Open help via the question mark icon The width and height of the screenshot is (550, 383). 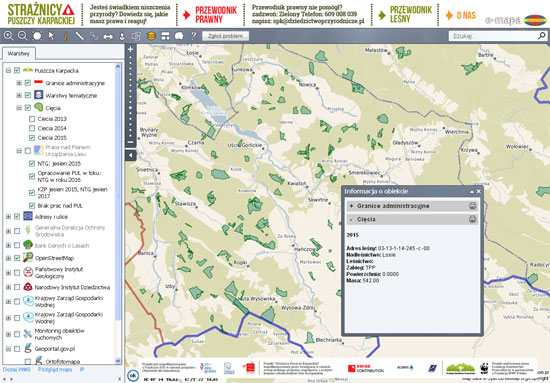coord(193,36)
